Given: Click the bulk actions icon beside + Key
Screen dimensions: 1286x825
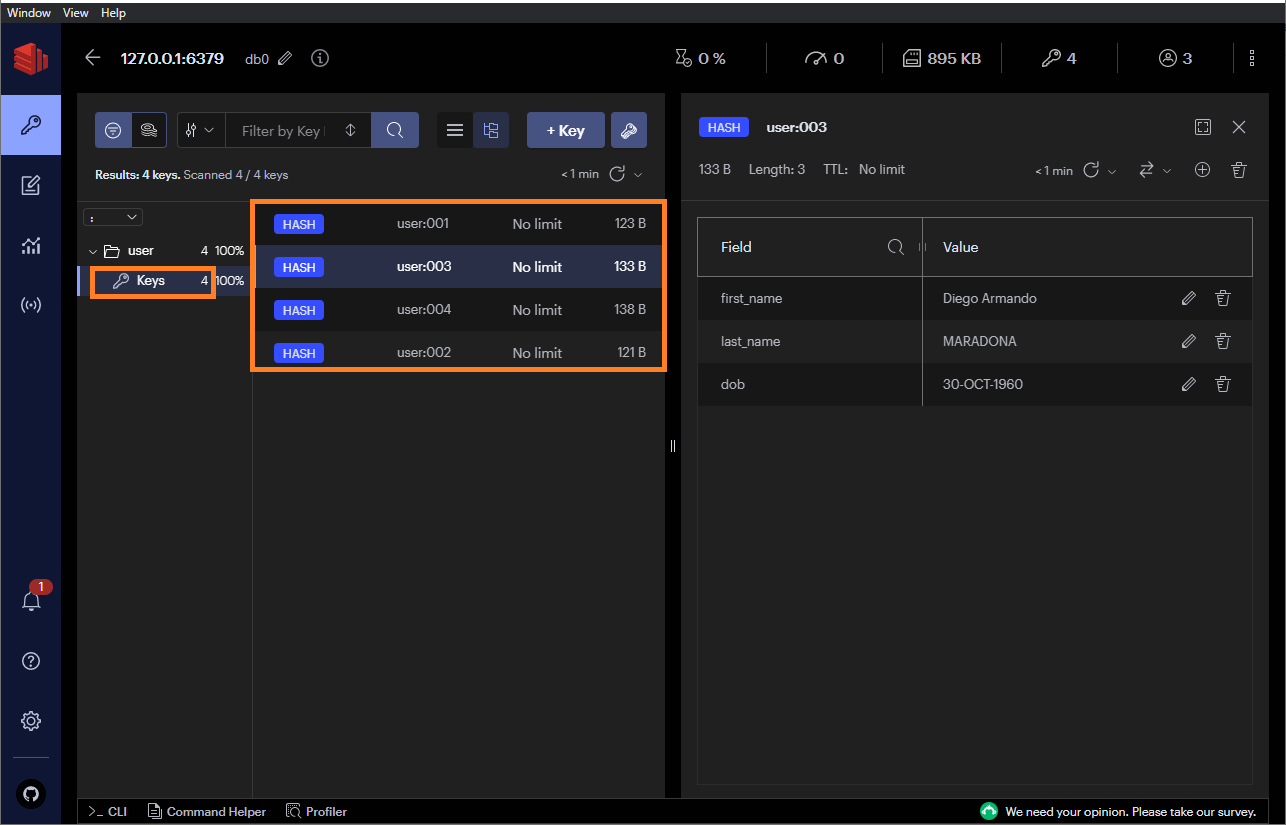Looking at the screenshot, I should [628, 130].
